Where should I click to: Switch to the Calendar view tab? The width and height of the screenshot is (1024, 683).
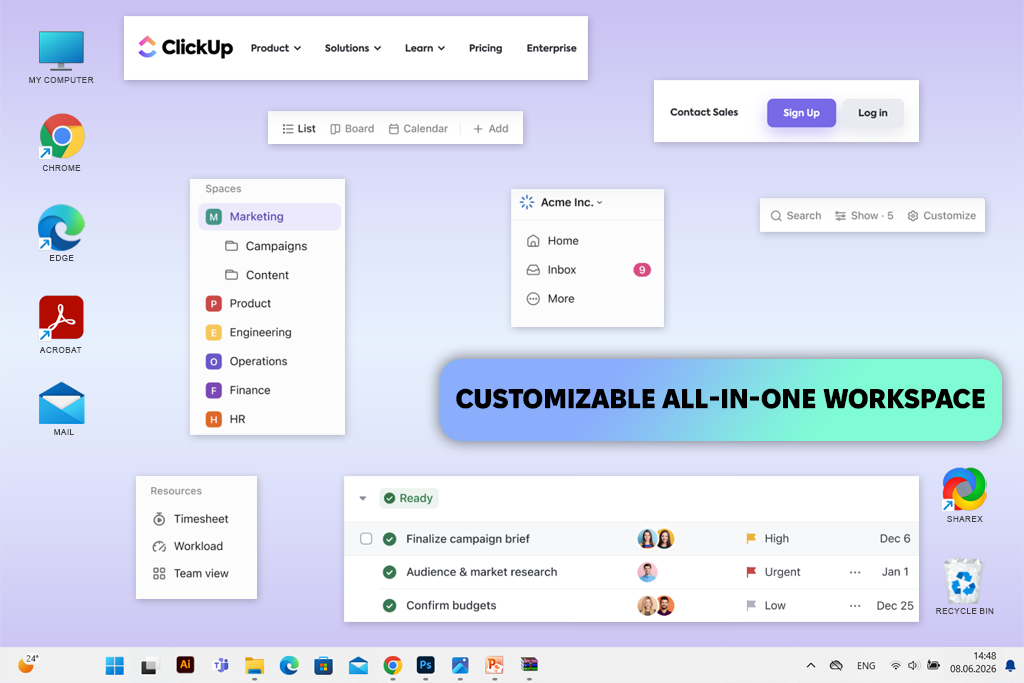tap(419, 129)
